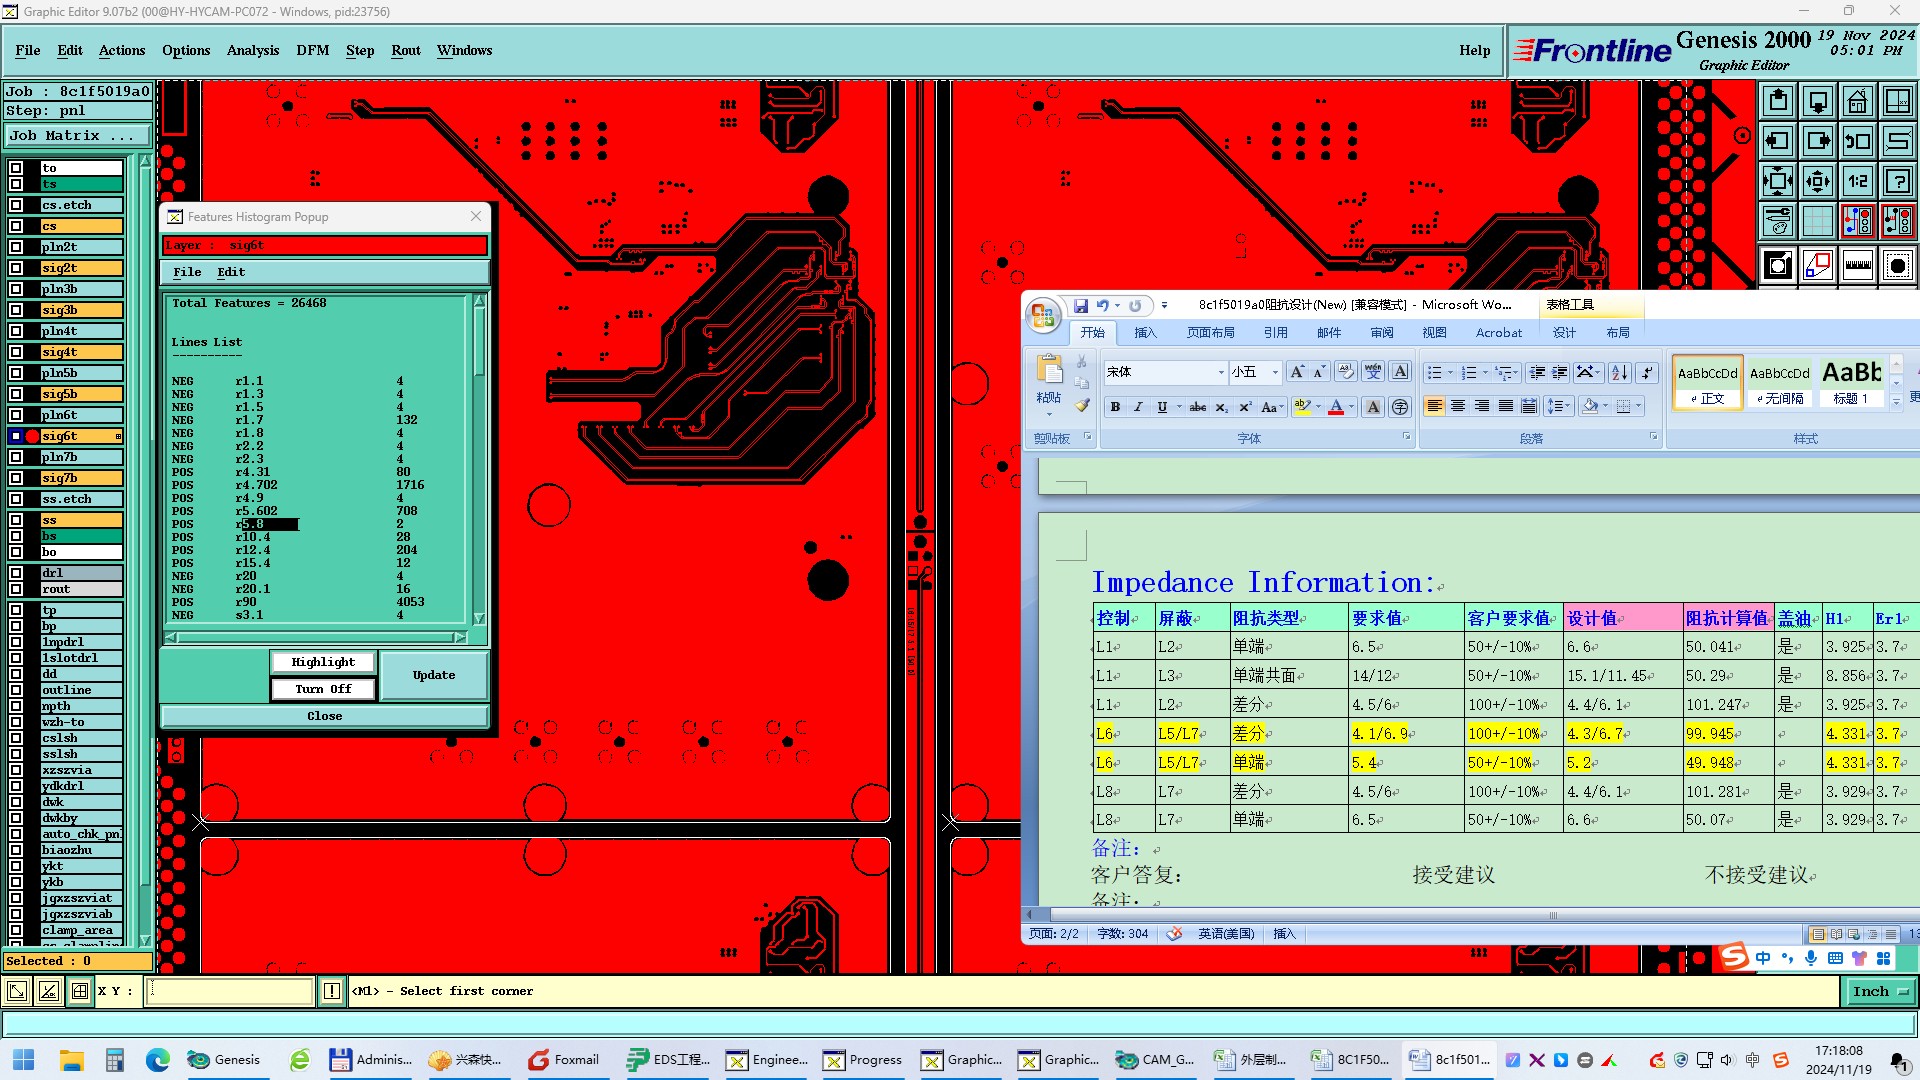Toggle the sig5b layer checkbox
The height and width of the screenshot is (1080, 1920).
[16, 394]
